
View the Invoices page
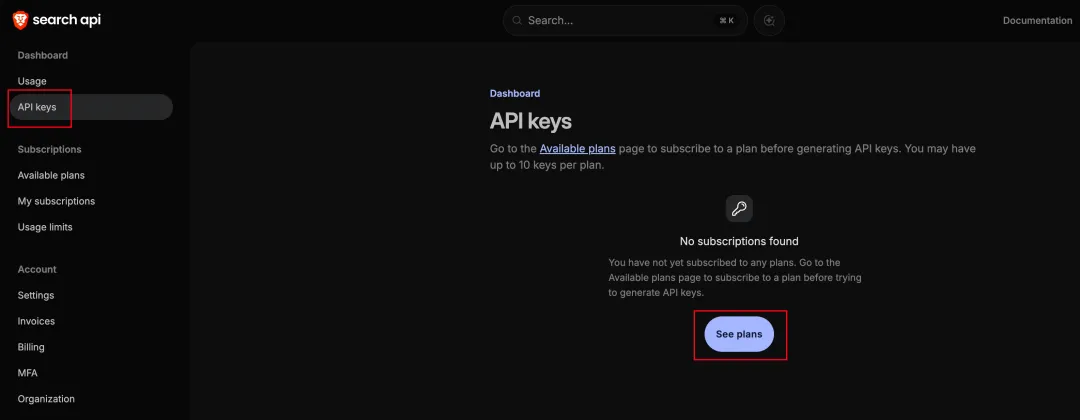[x=36, y=321]
